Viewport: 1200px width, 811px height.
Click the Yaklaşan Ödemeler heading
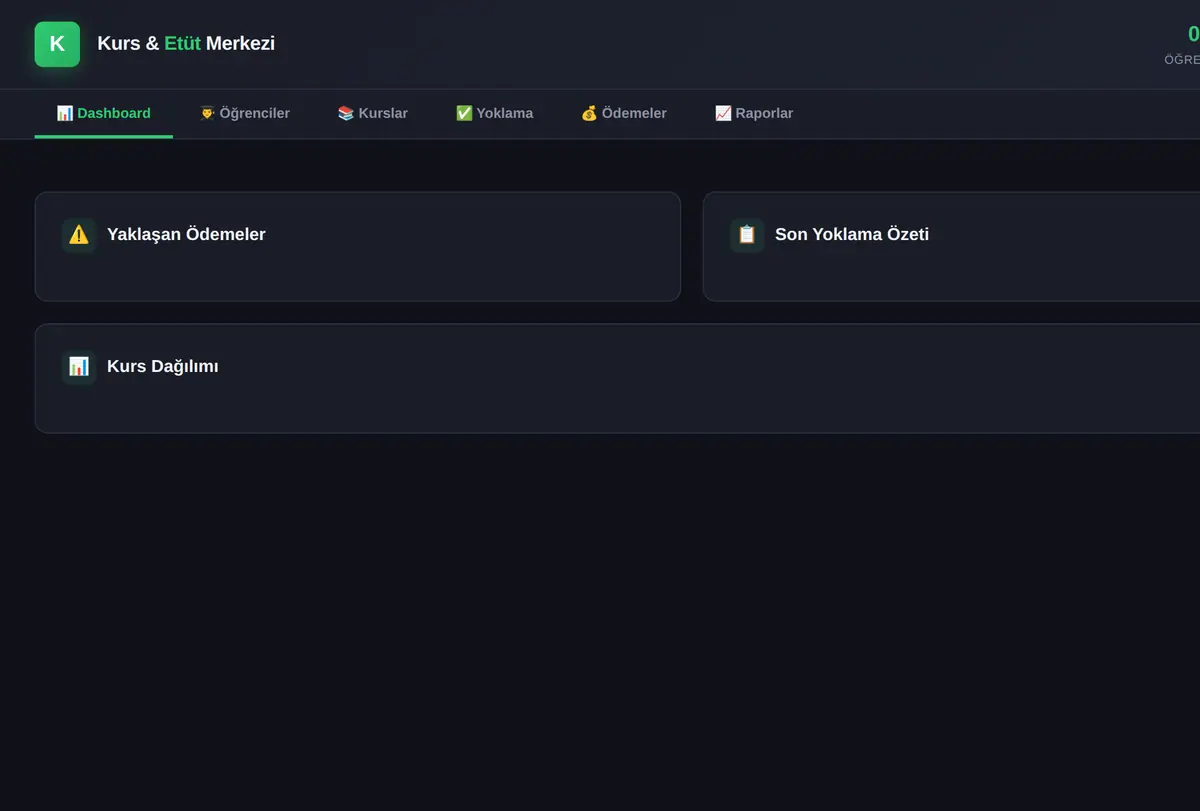tap(186, 235)
